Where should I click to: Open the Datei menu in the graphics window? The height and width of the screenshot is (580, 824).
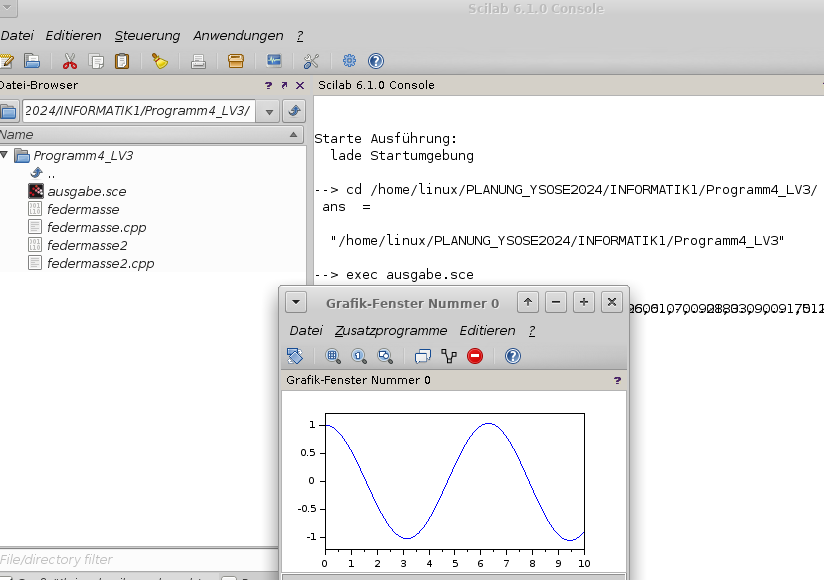306,330
